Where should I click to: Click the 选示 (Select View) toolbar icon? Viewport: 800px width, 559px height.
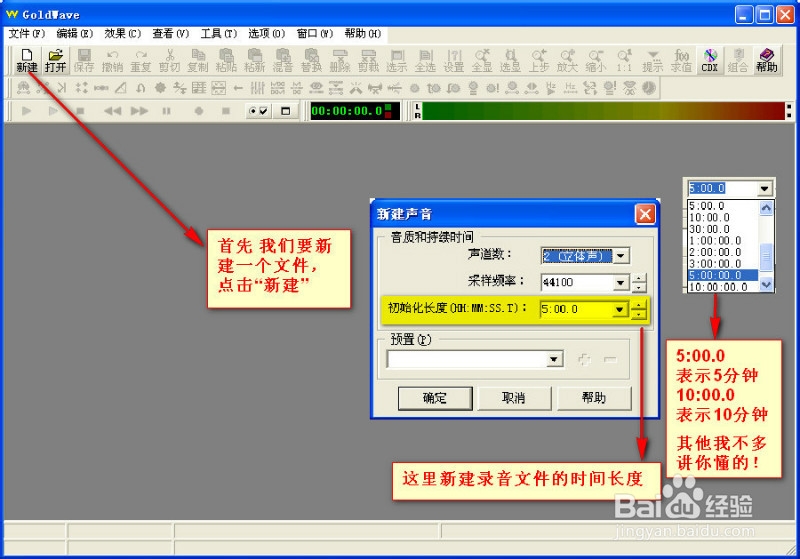(x=397, y=60)
